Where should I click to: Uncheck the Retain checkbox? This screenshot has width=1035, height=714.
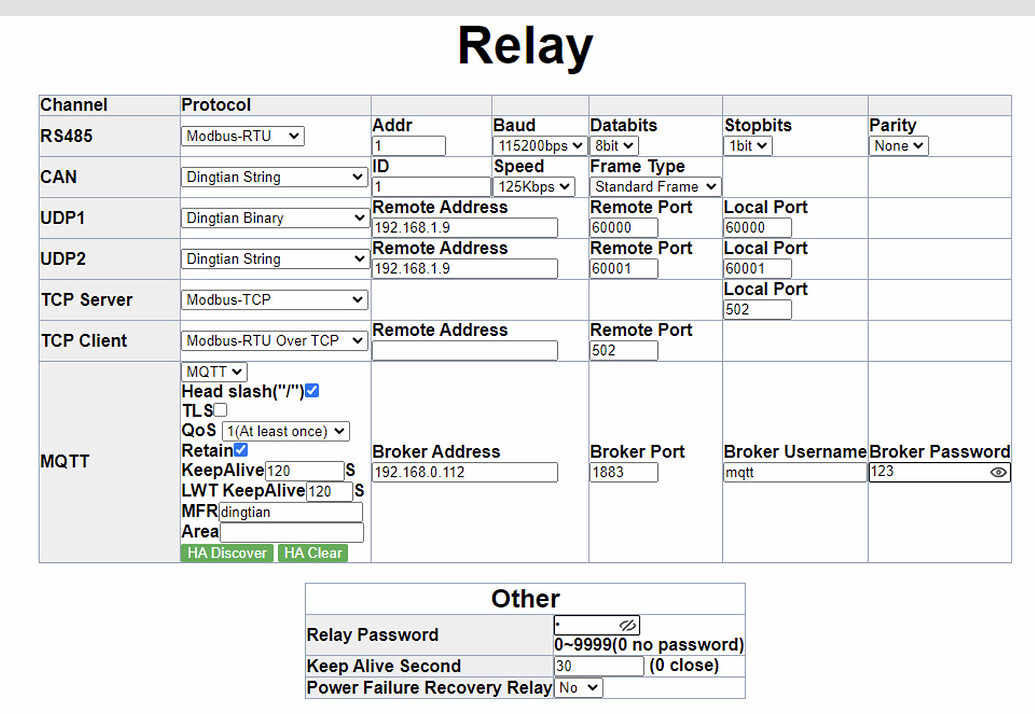click(x=241, y=450)
